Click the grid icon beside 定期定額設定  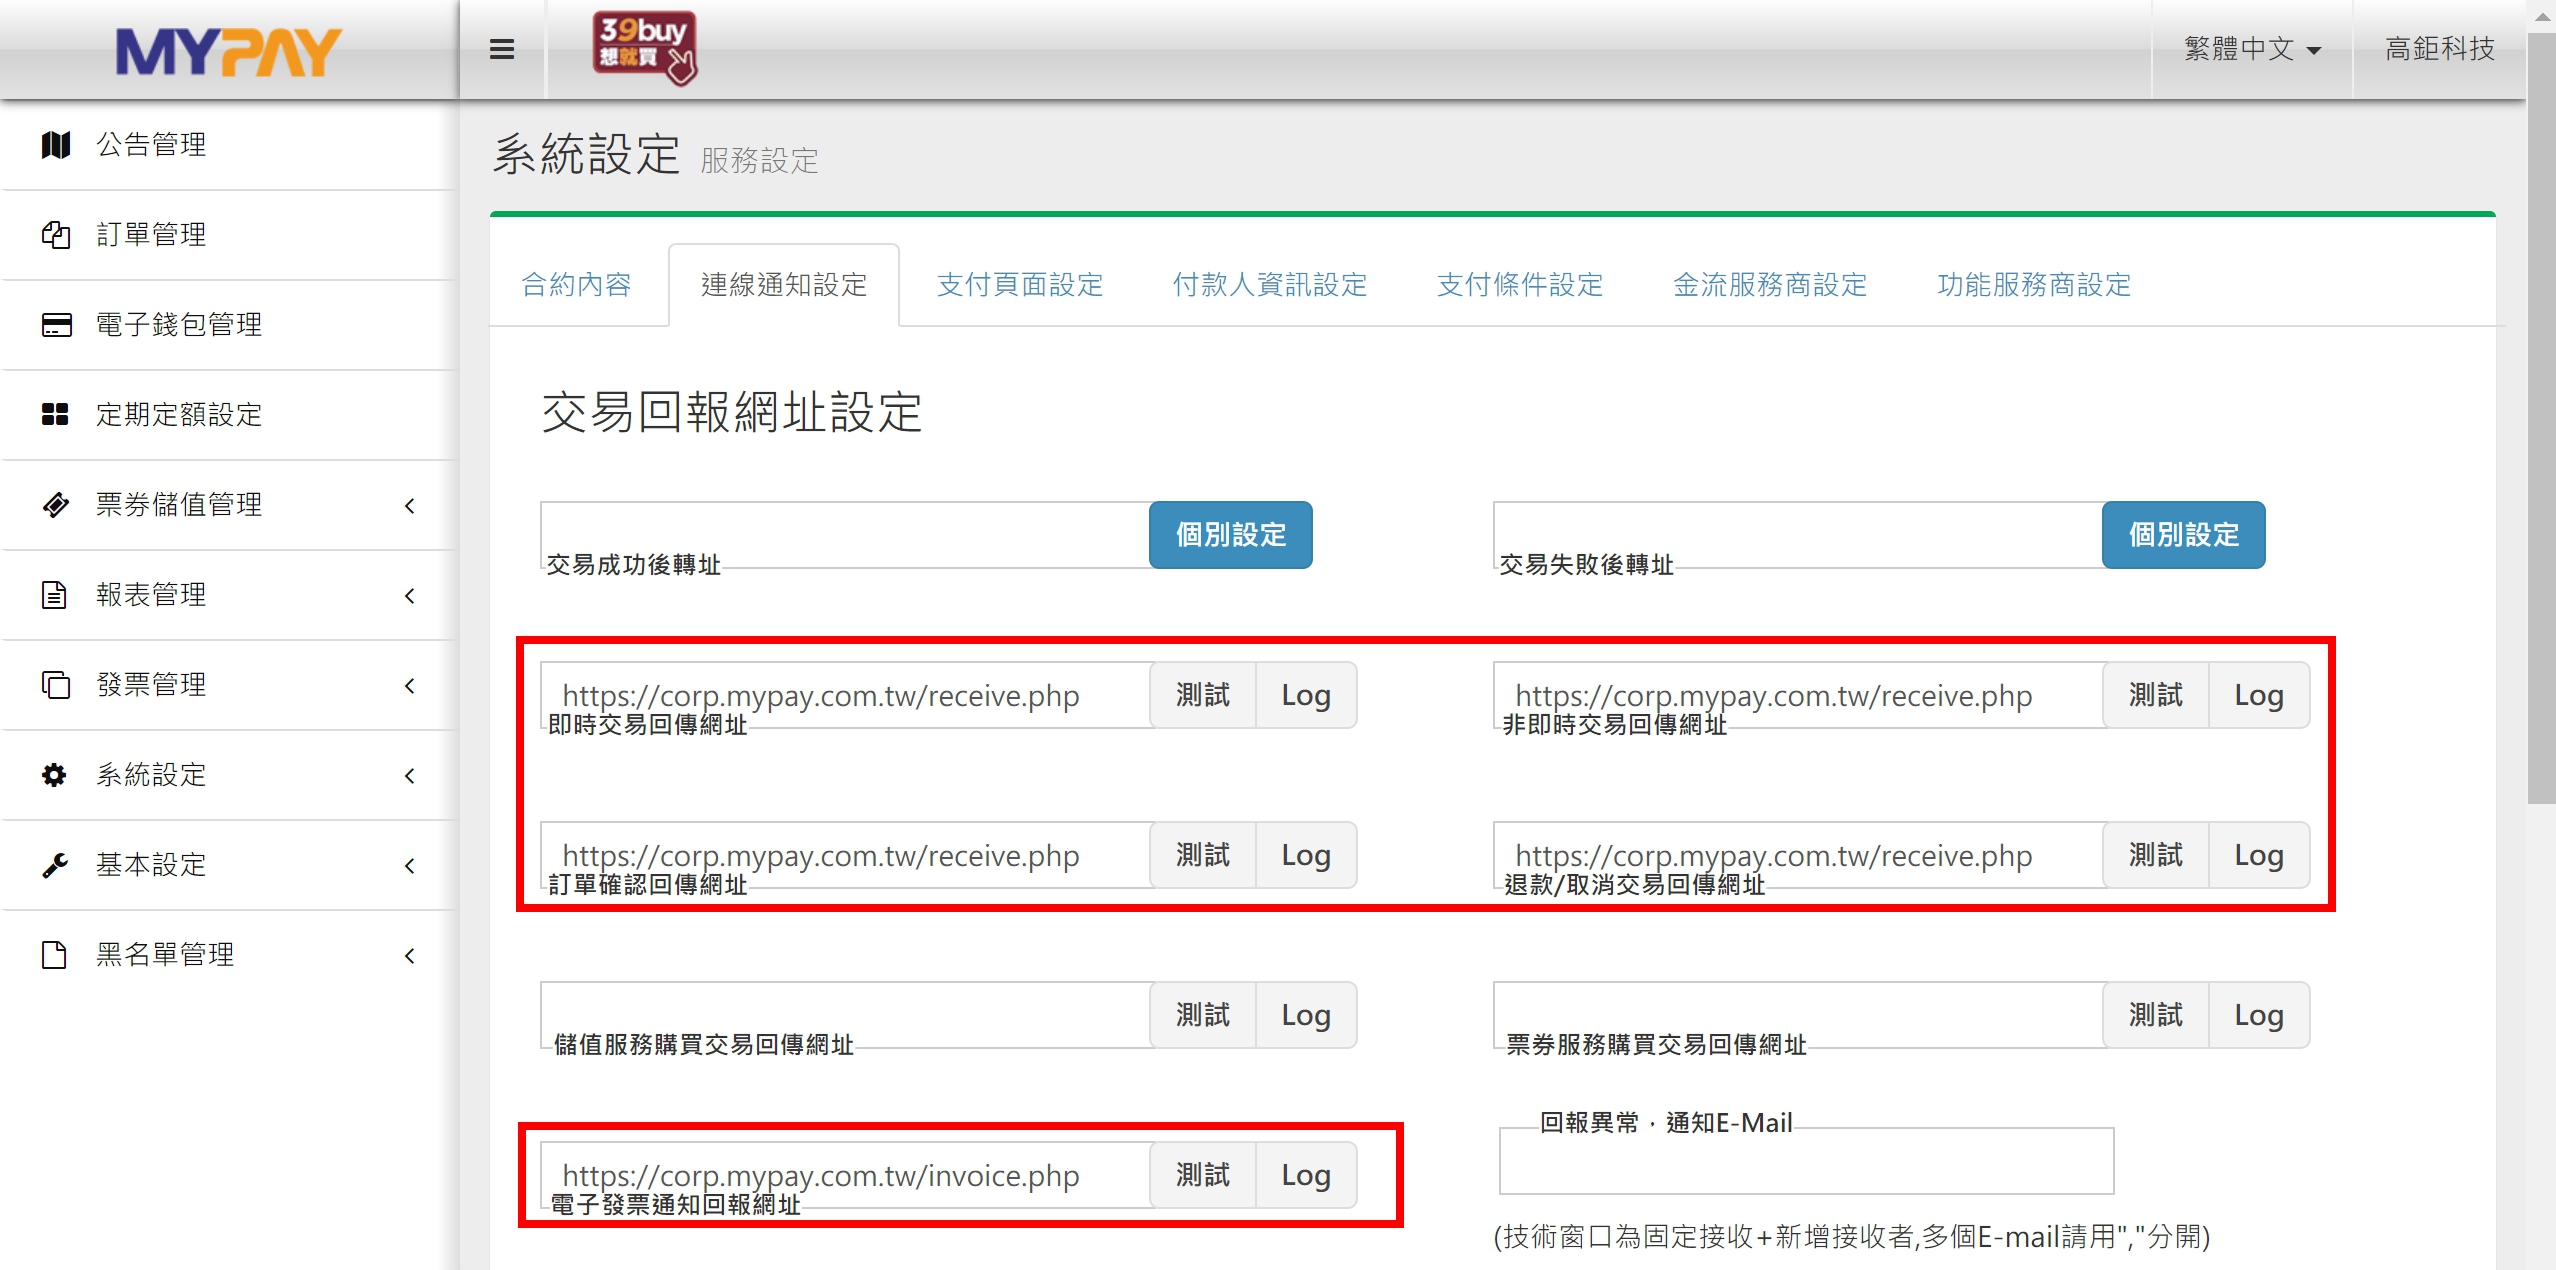pyautogui.click(x=56, y=415)
